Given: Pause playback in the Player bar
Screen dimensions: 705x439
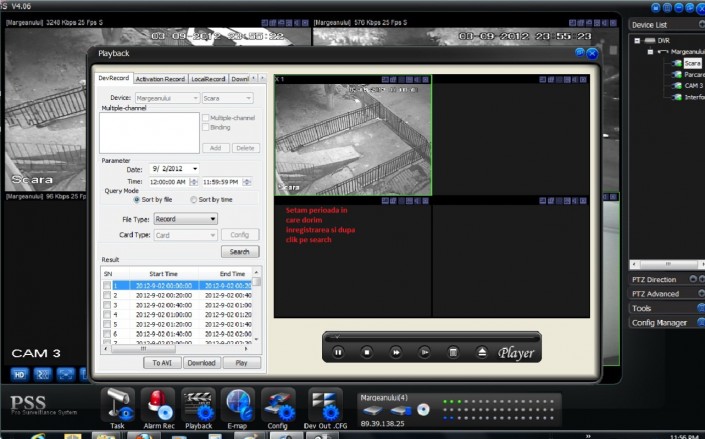Looking at the screenshot, I should click(339, 352).
